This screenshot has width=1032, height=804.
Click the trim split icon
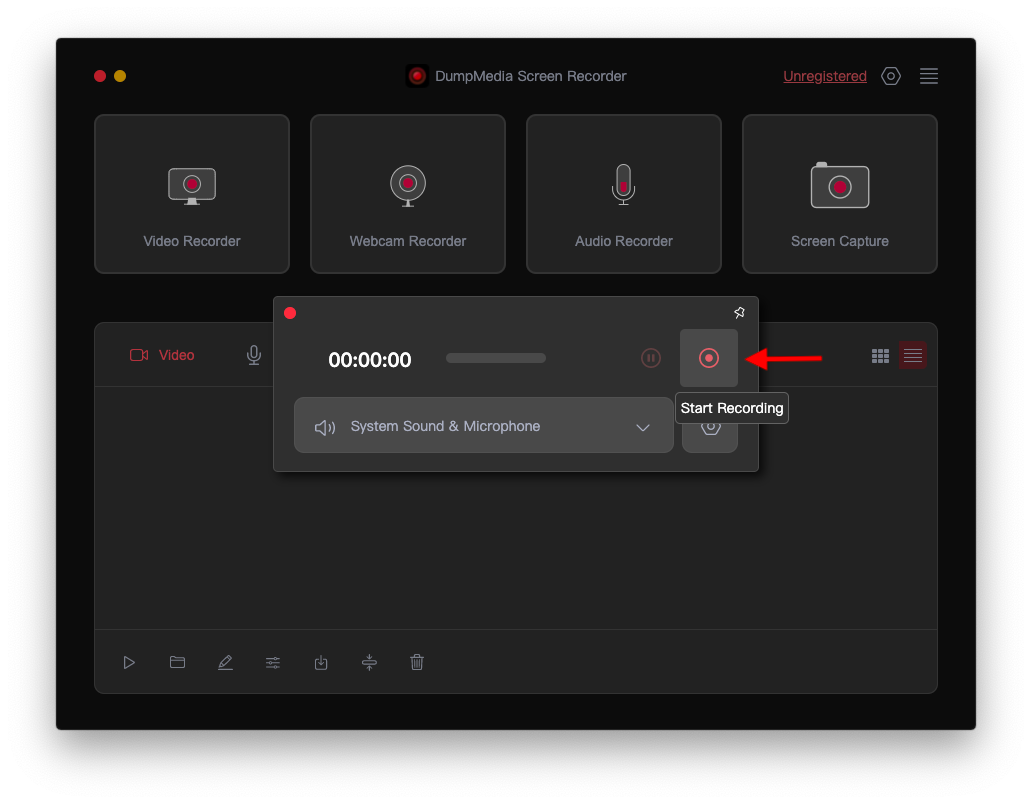tap(369, 663)
